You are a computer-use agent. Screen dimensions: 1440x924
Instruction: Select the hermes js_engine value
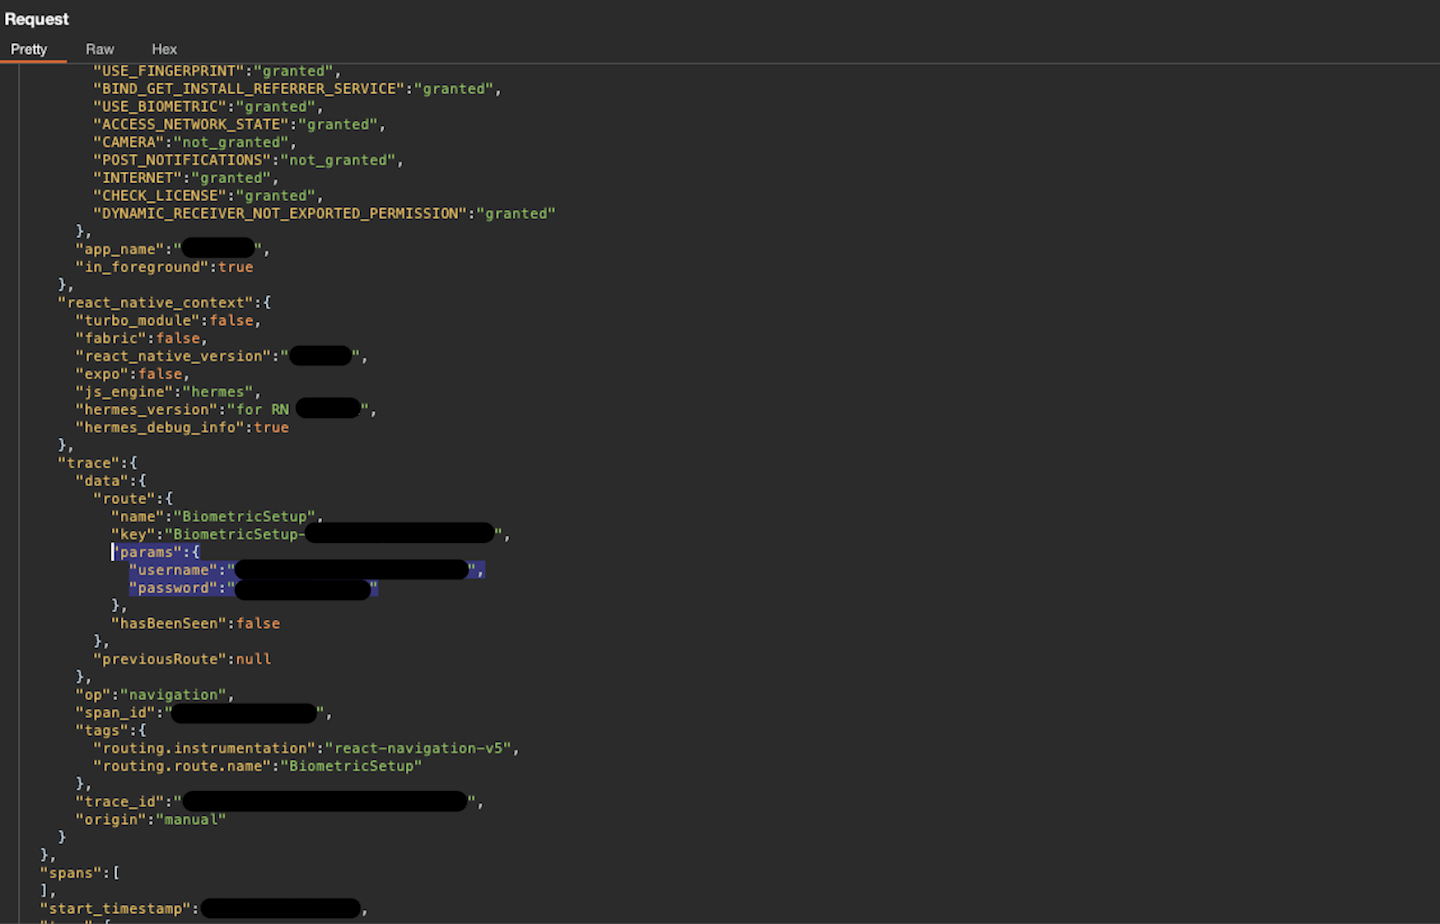click(219, 391)
